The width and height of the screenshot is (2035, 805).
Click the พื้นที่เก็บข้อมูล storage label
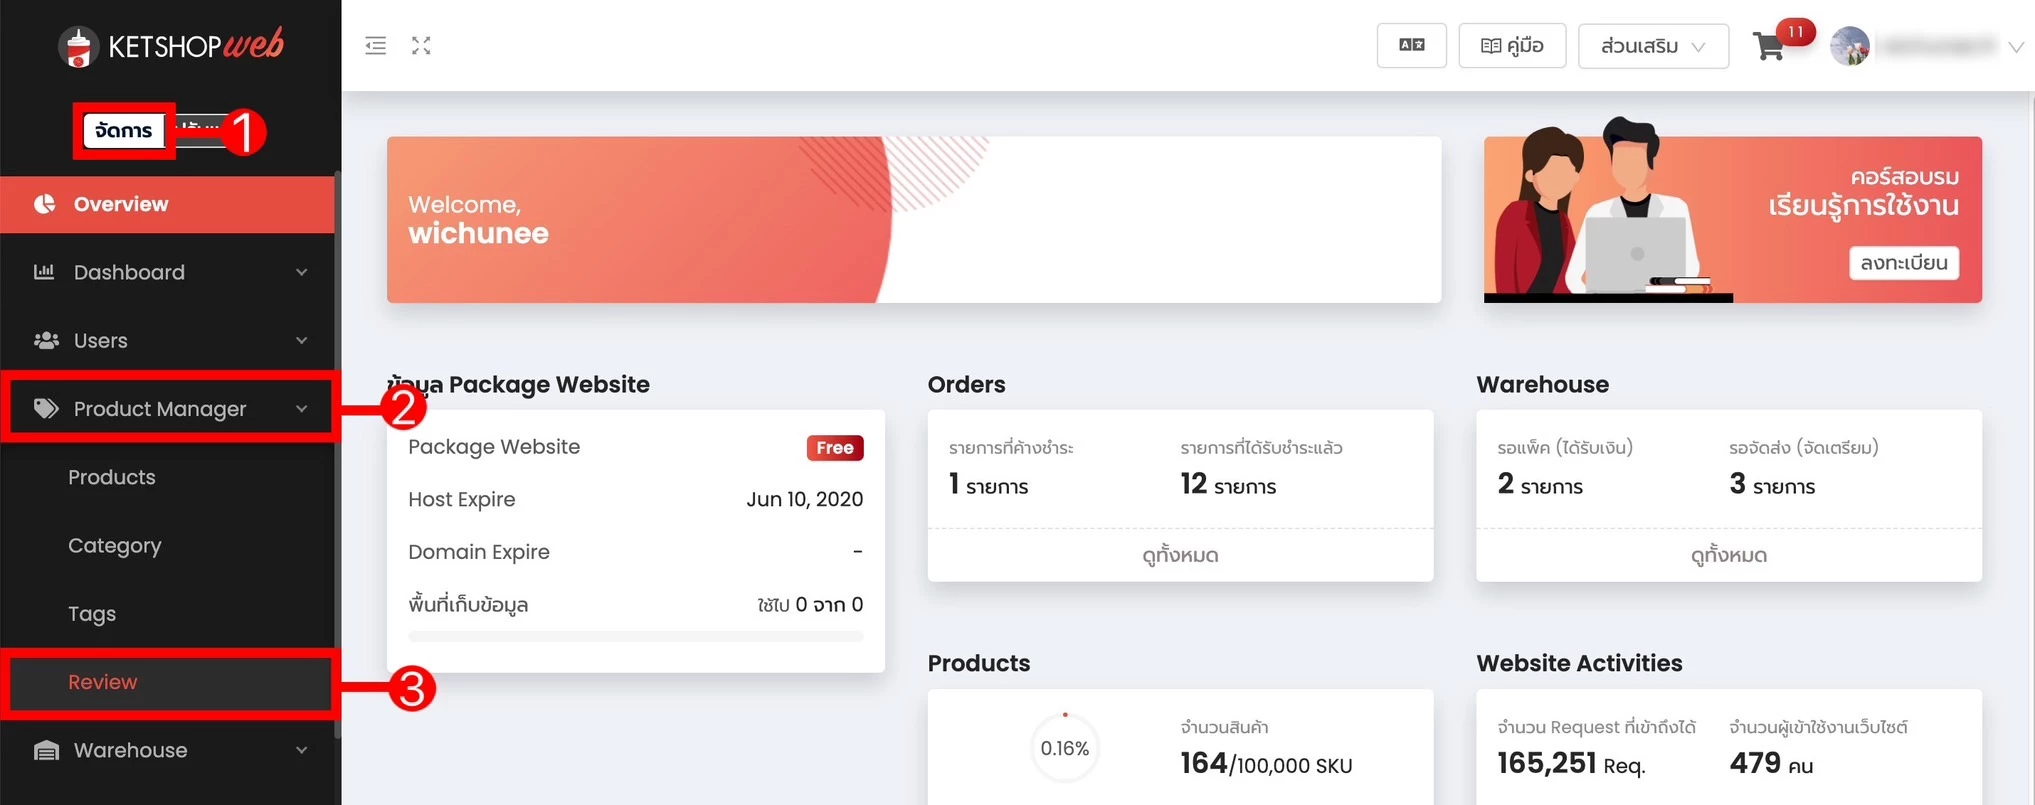(468, 605)
